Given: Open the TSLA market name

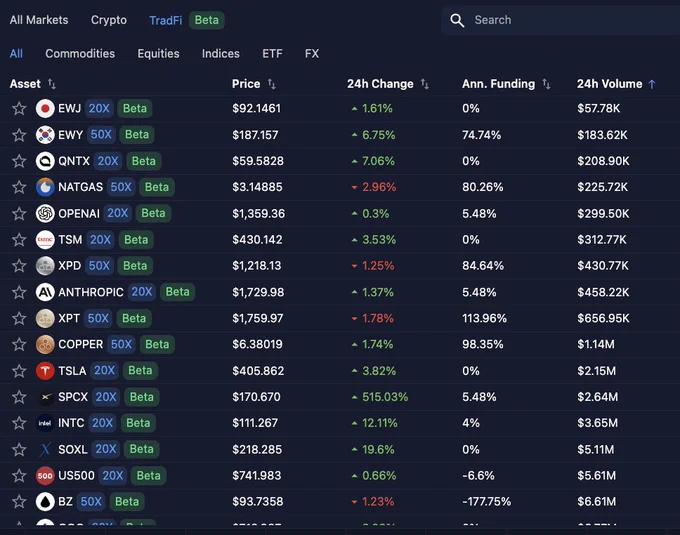Looking at the screenshot, I should click(x=72, y=371).
